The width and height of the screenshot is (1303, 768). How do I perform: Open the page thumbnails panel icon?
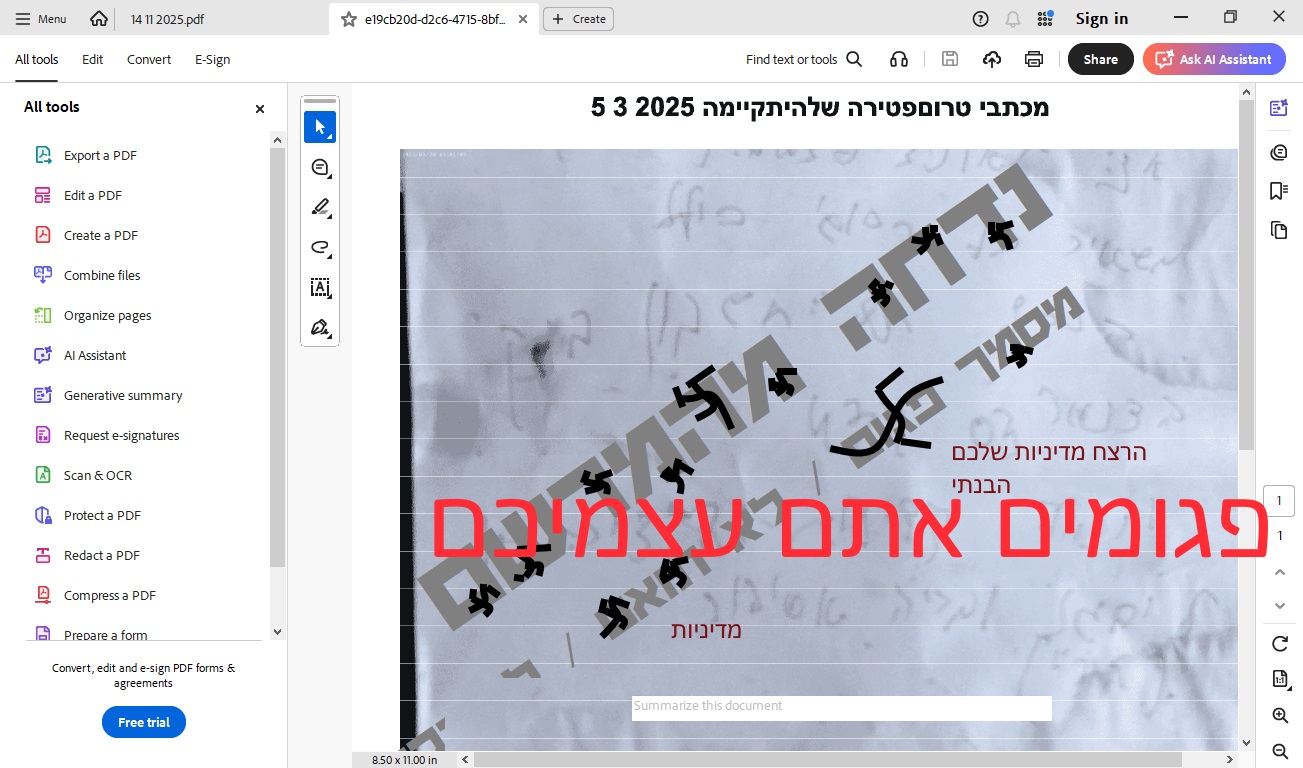[1278, 230]
